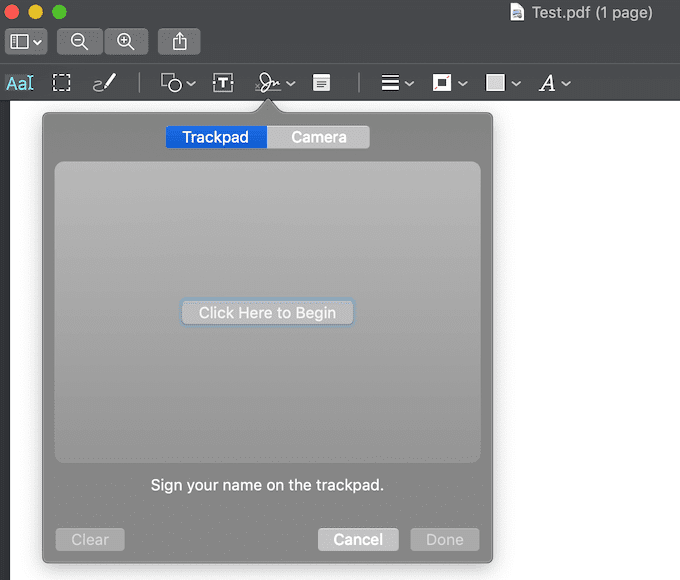
Task: Switch to the Trackpad tab
Action: 216,137
